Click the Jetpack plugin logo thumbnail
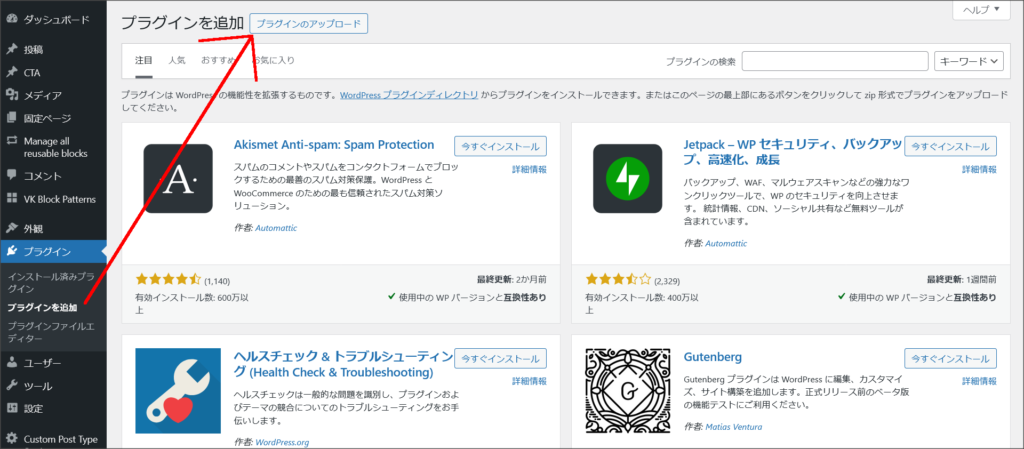 click(x=627, y=179)
